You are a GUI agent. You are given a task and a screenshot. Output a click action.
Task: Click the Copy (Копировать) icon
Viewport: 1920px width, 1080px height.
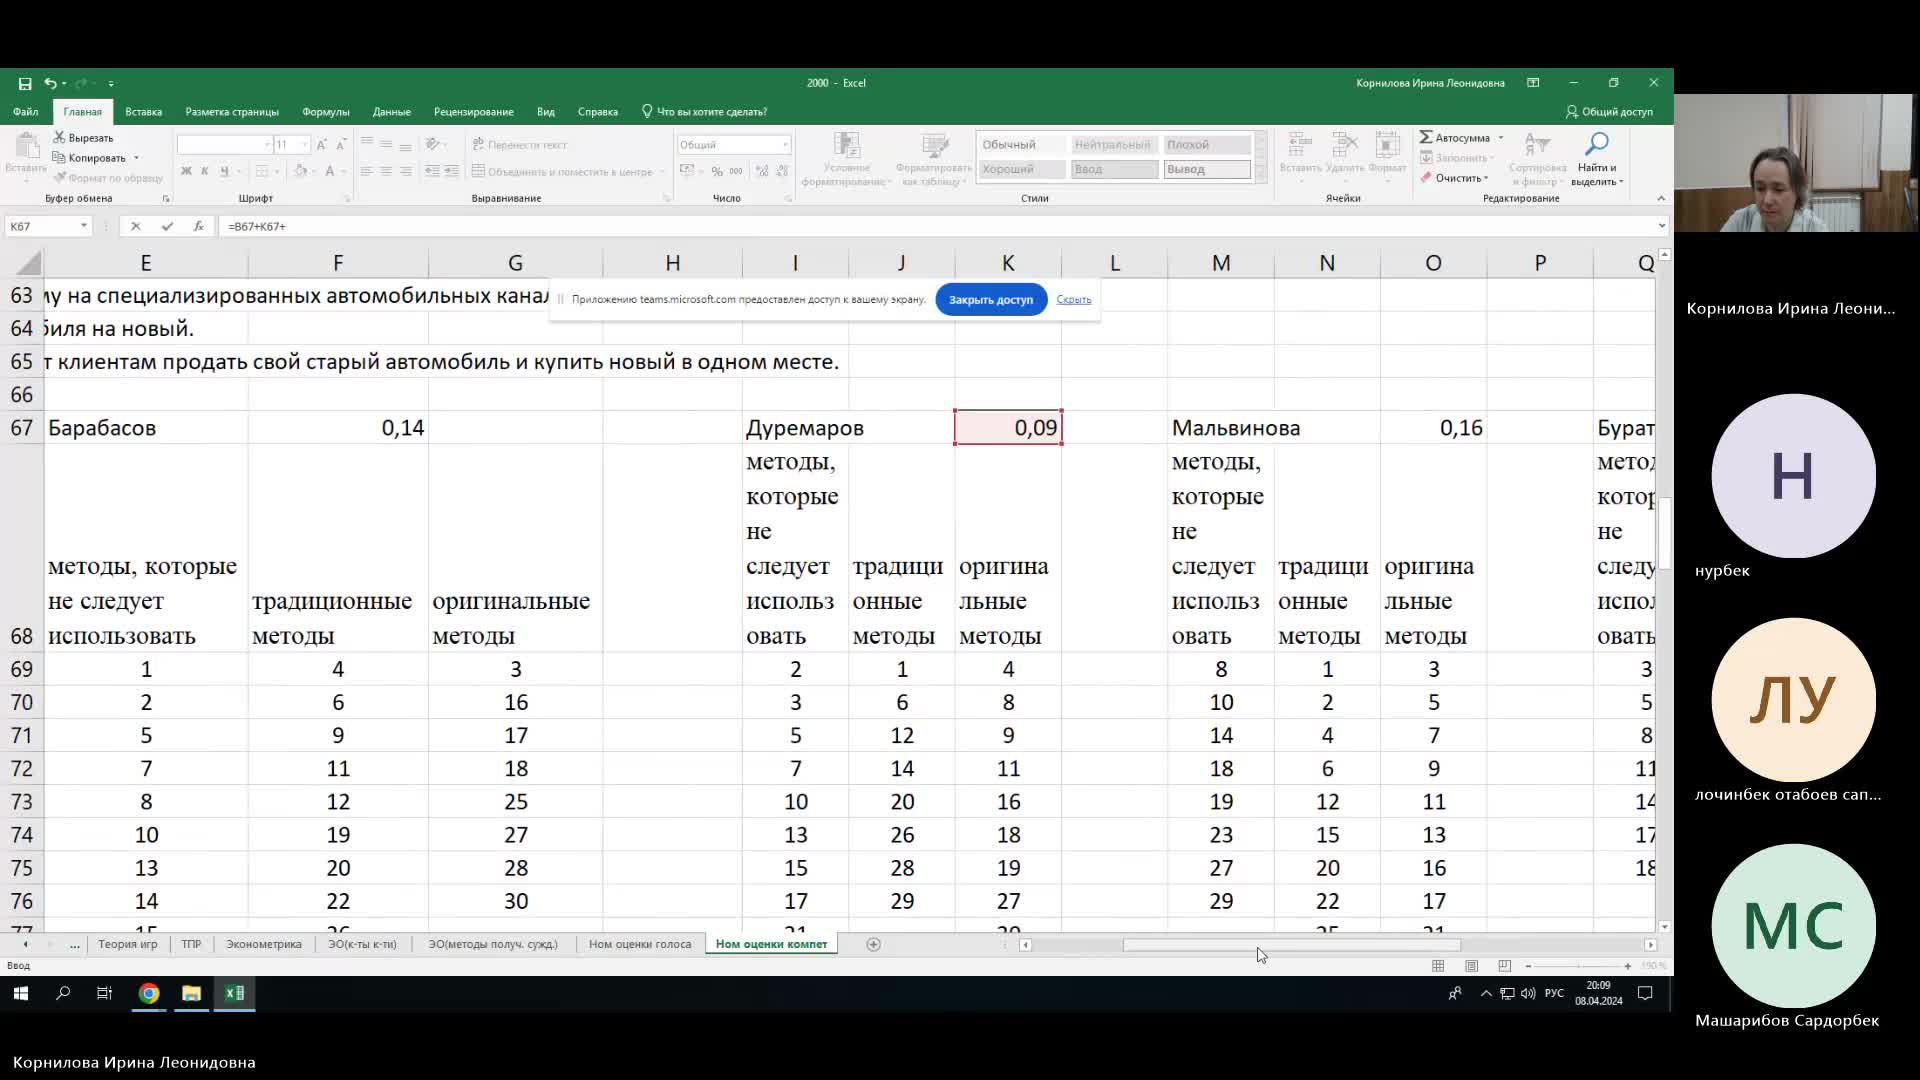(x=59, y=157)
